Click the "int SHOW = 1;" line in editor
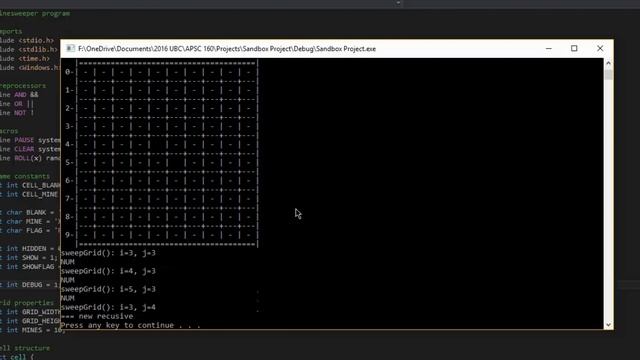Viewport: 640px width, 360px height. [x=30, y=258]
